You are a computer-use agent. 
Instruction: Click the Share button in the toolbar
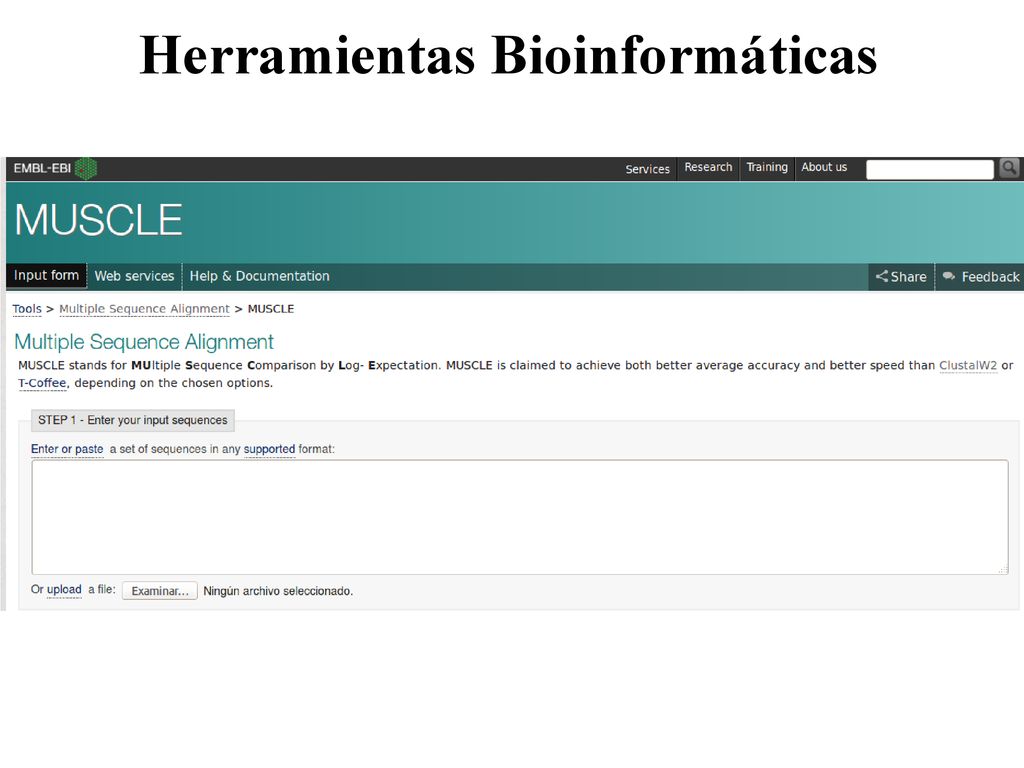(901, 276)
